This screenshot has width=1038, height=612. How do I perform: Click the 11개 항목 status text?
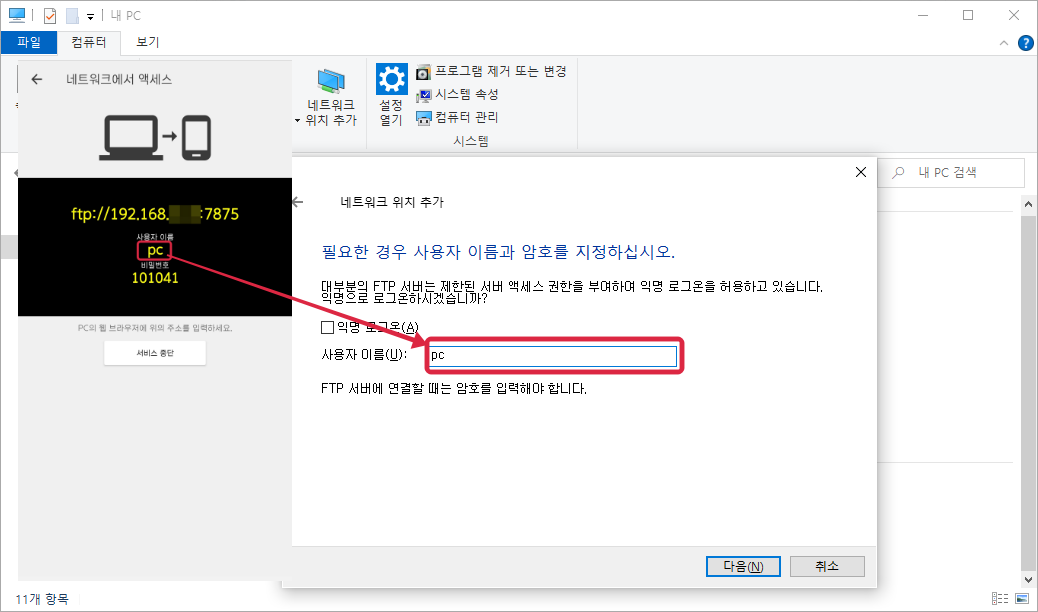[x=42, y=599]
